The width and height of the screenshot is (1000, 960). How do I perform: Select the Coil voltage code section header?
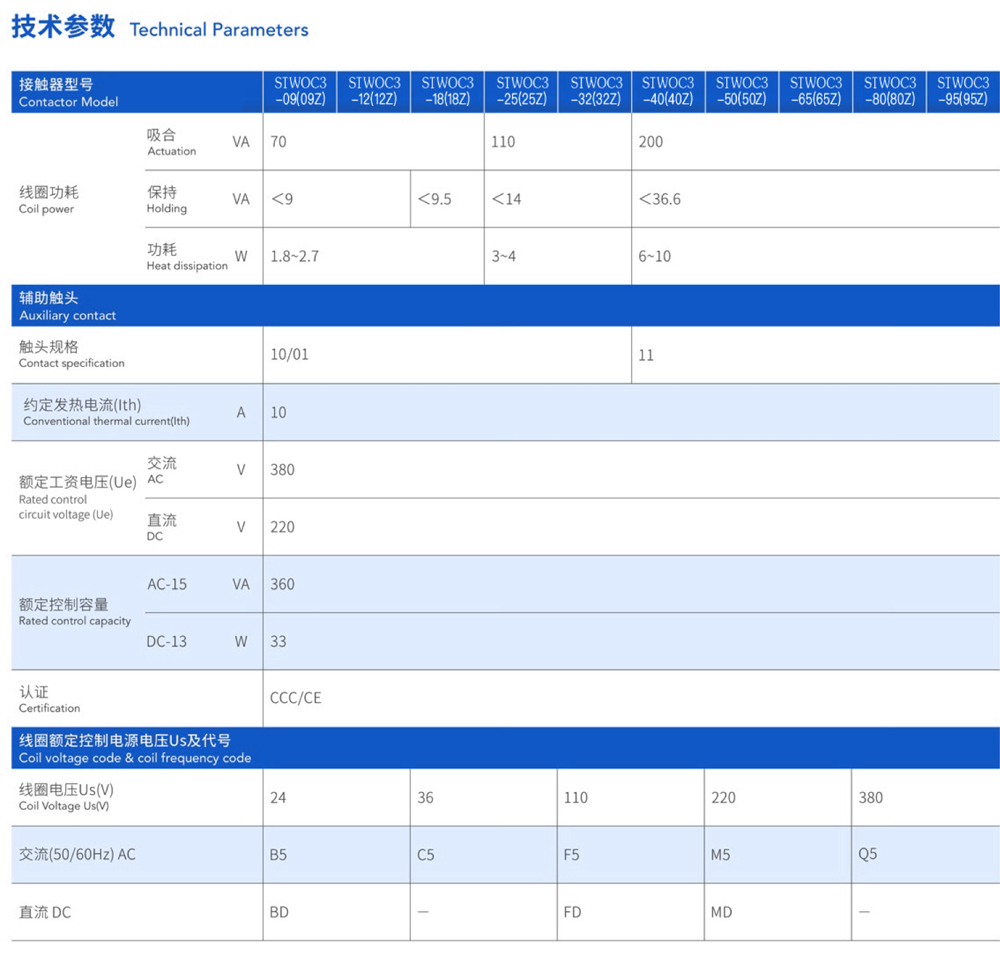(135, 749)
